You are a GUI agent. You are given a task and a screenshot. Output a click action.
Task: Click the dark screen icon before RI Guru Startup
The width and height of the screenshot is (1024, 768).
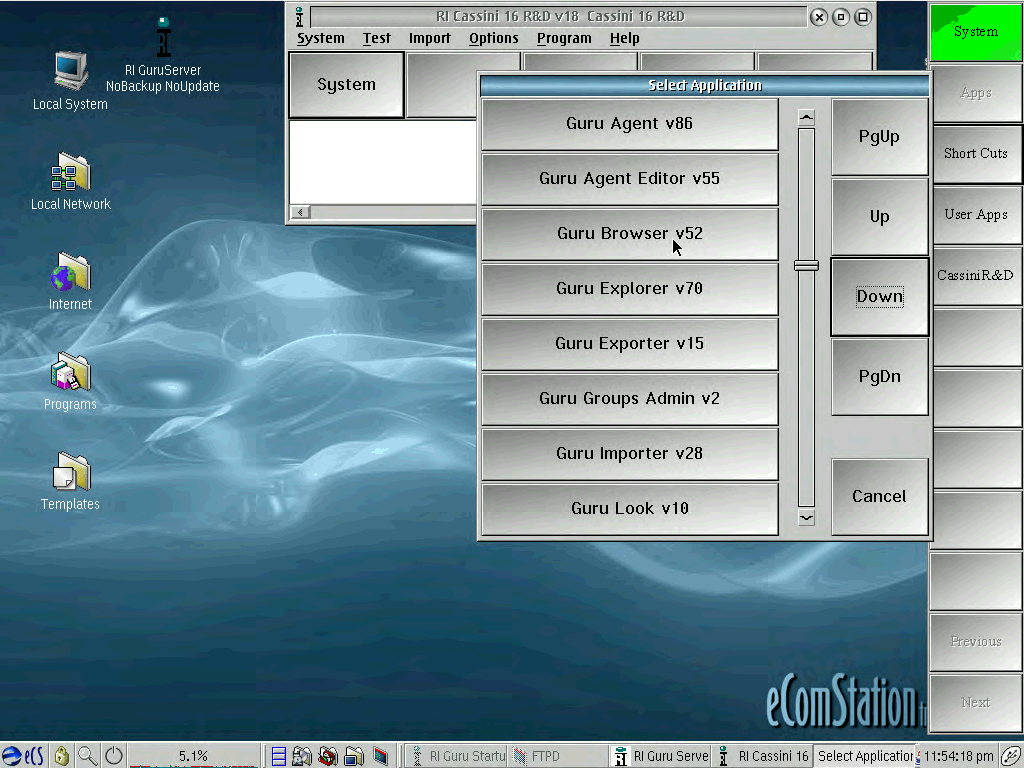pos(380,756)
